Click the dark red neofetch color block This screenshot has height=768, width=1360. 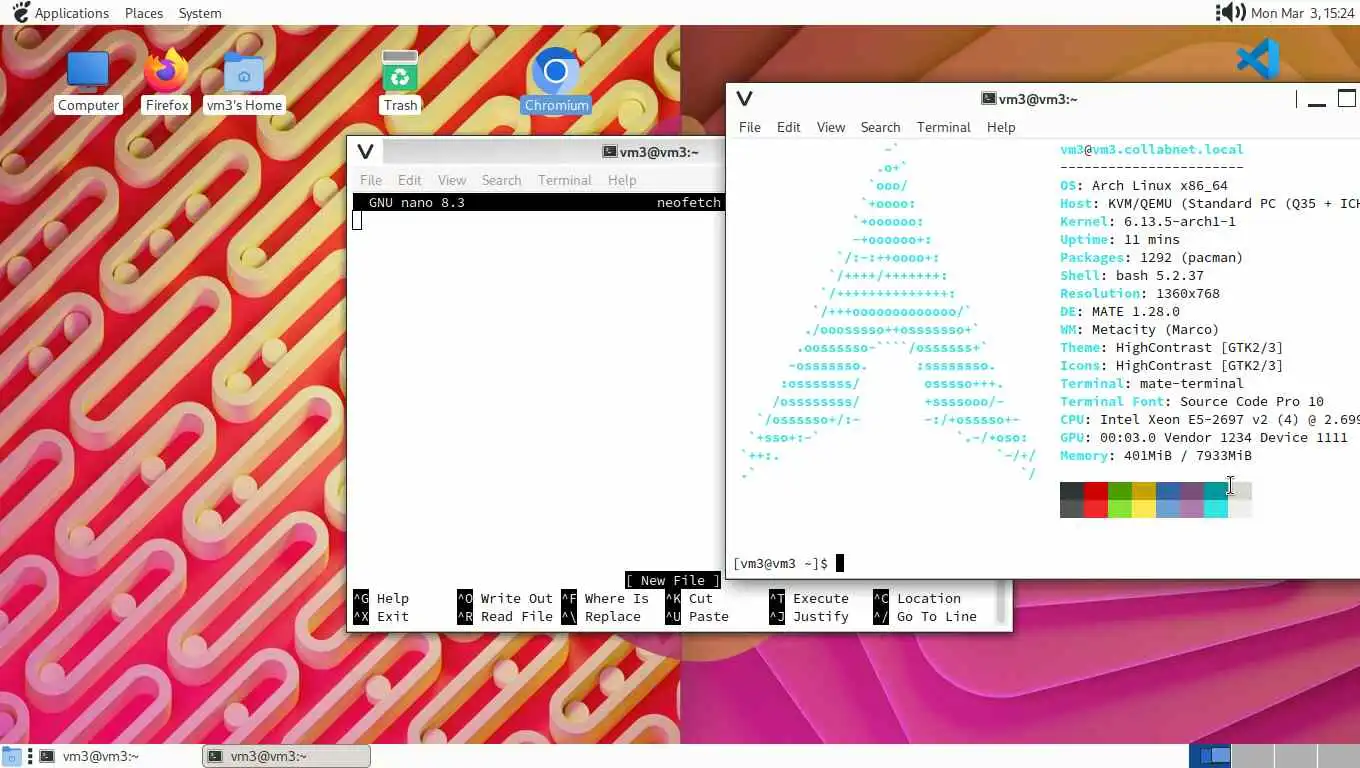click(1096, 491)
